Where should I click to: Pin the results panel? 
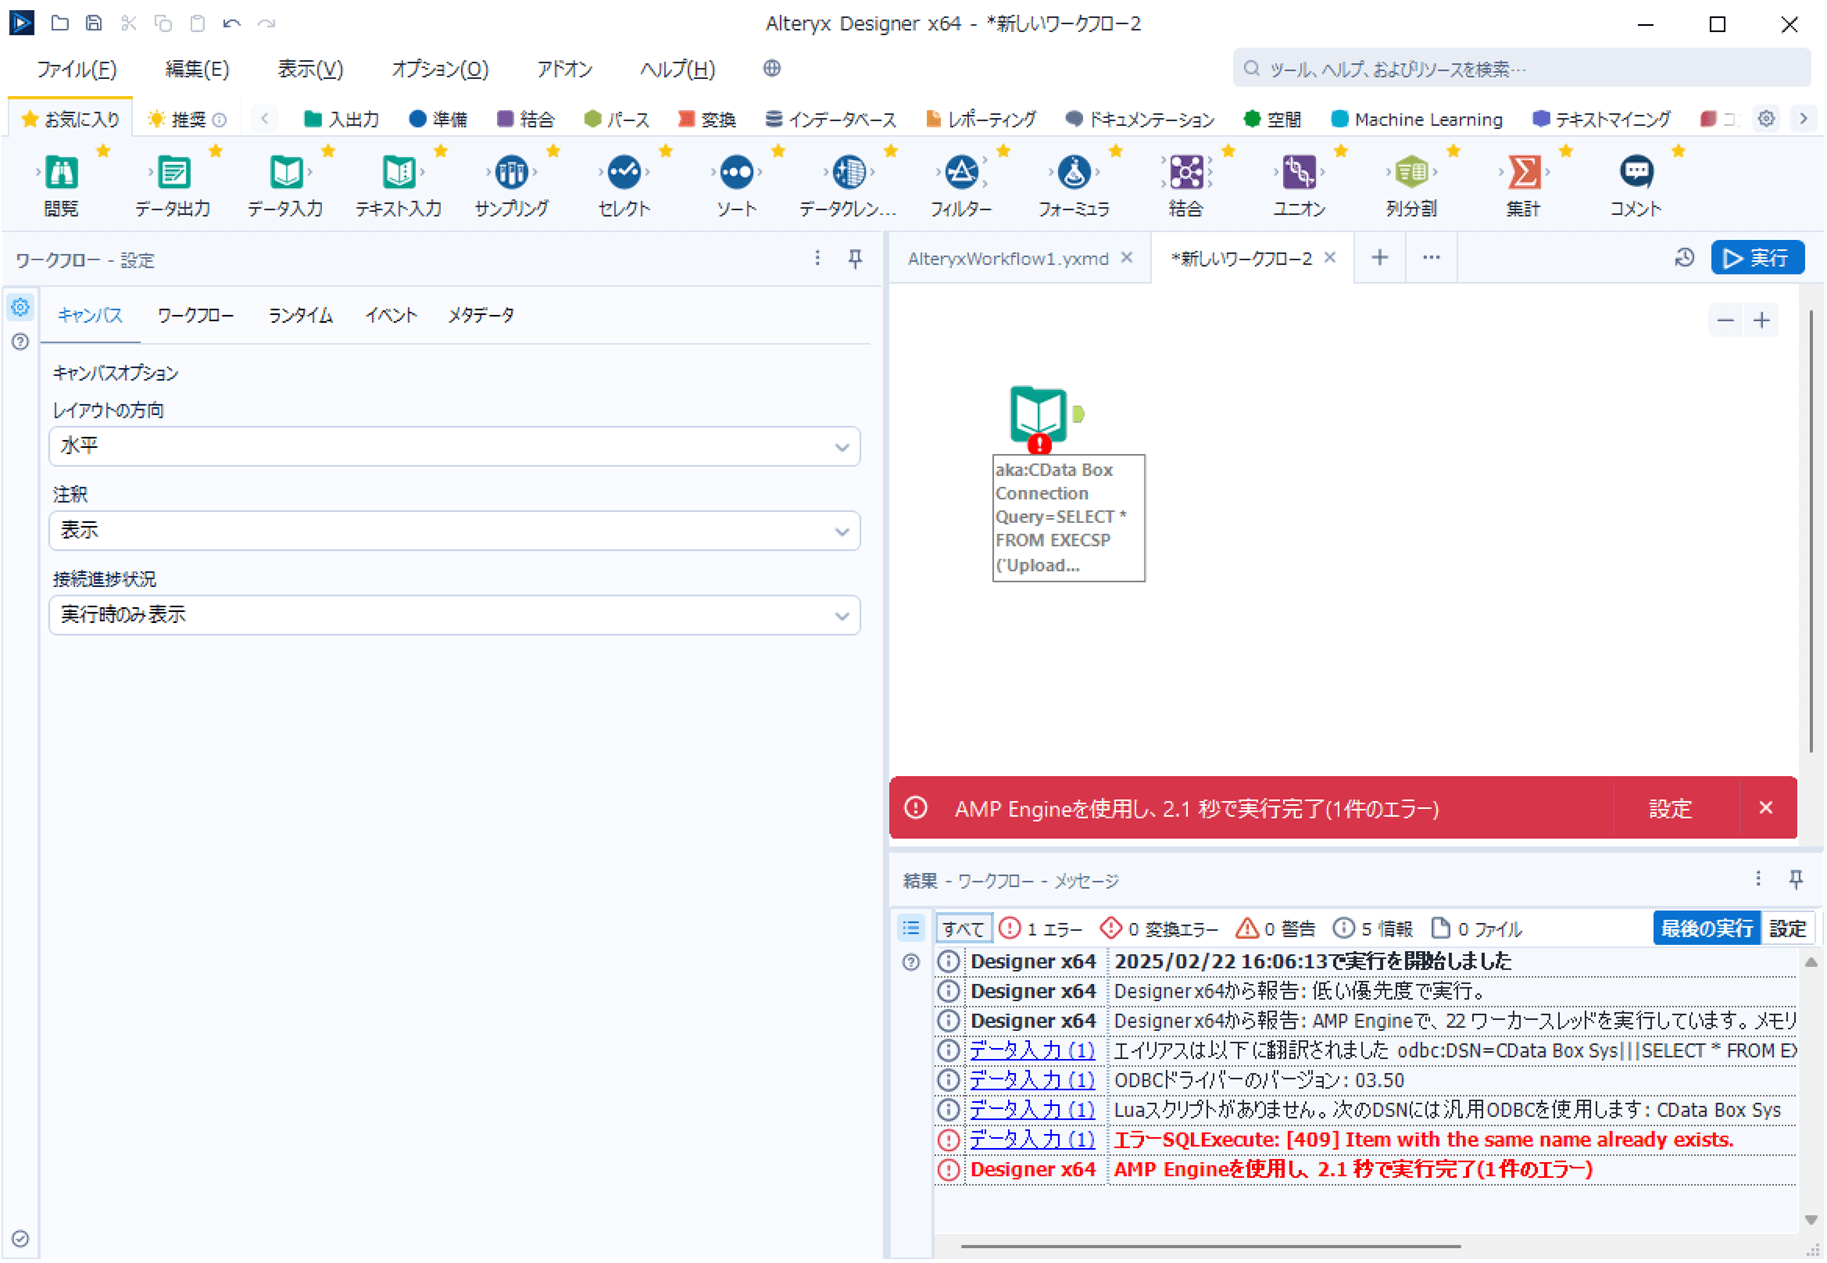point(1796,879)
